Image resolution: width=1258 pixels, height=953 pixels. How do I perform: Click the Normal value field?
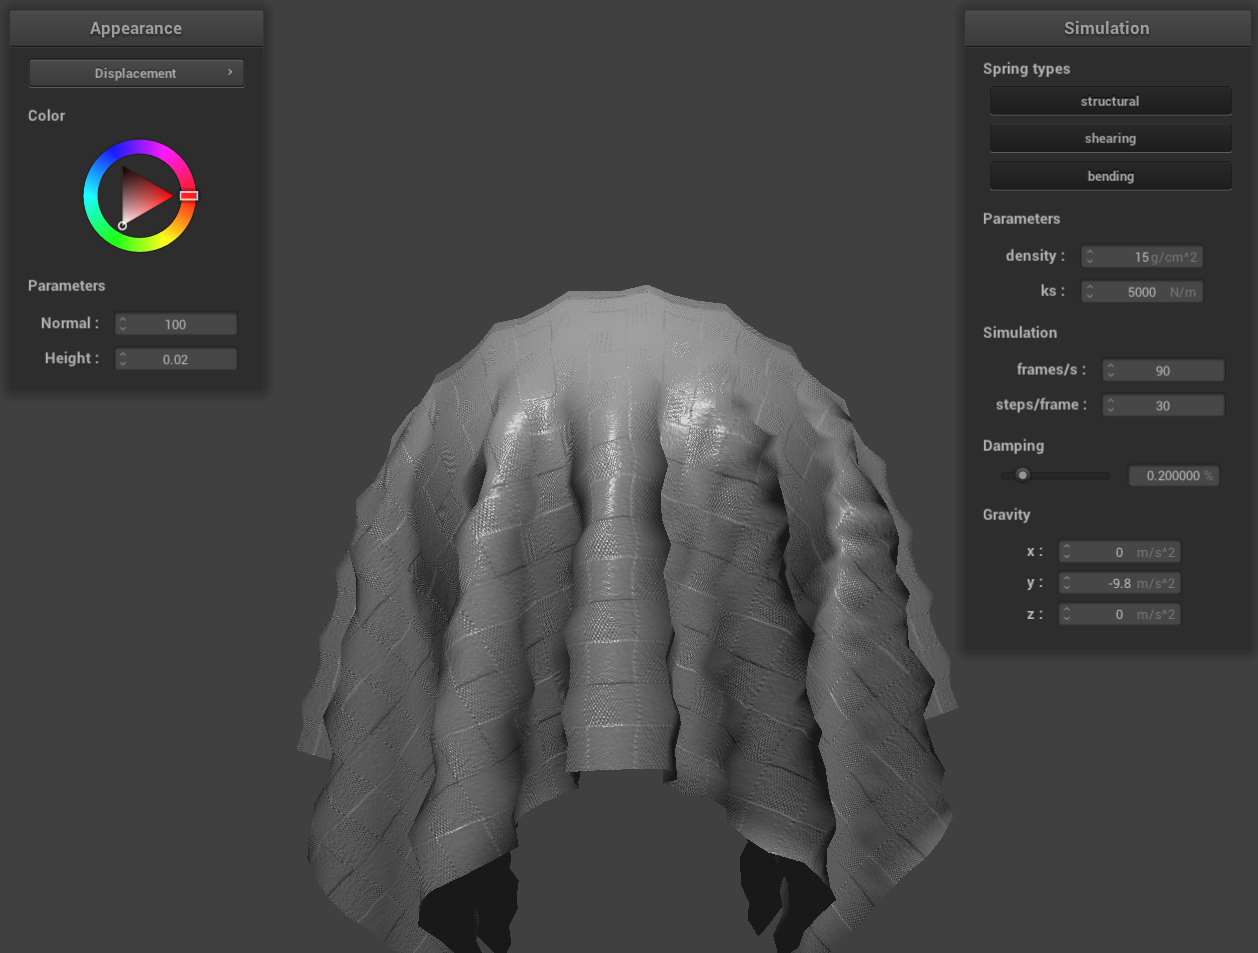(x=176, y=324)
